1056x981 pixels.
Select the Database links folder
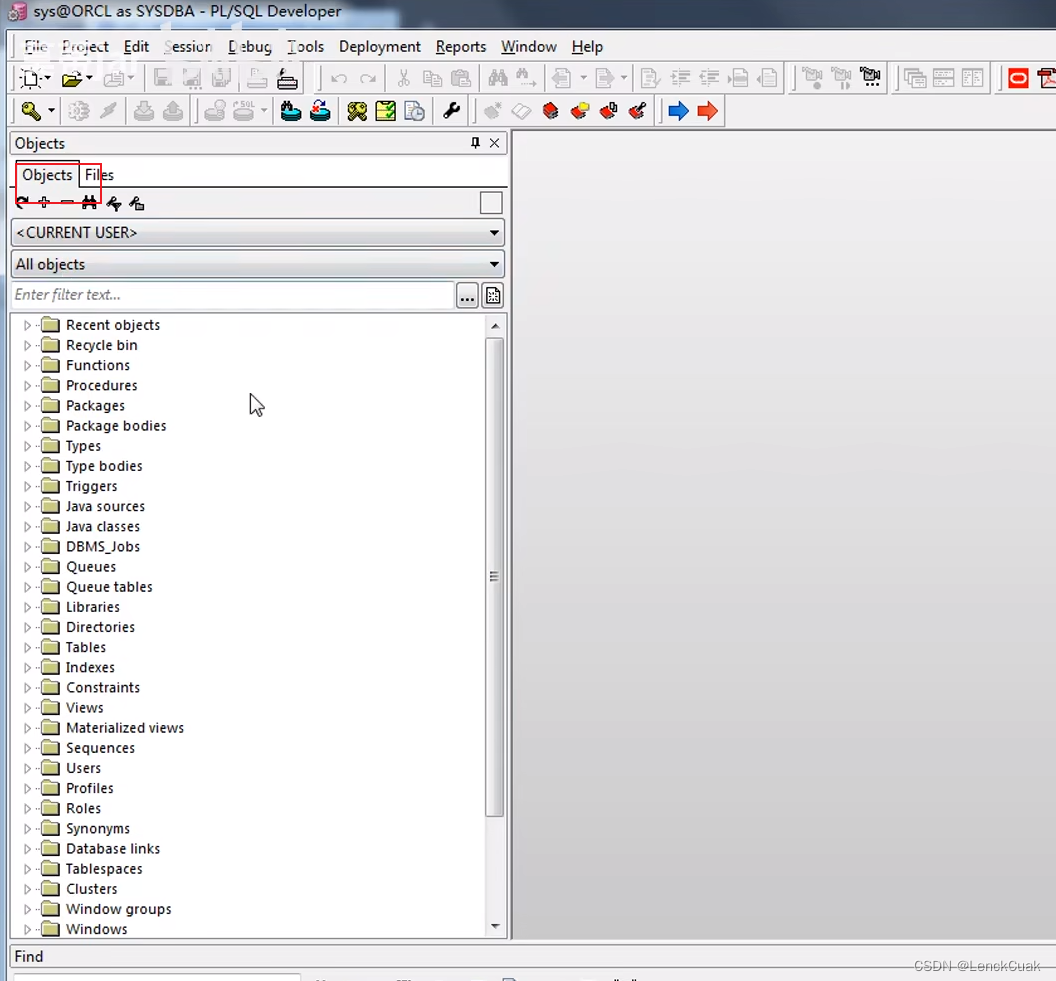(113, 849)
